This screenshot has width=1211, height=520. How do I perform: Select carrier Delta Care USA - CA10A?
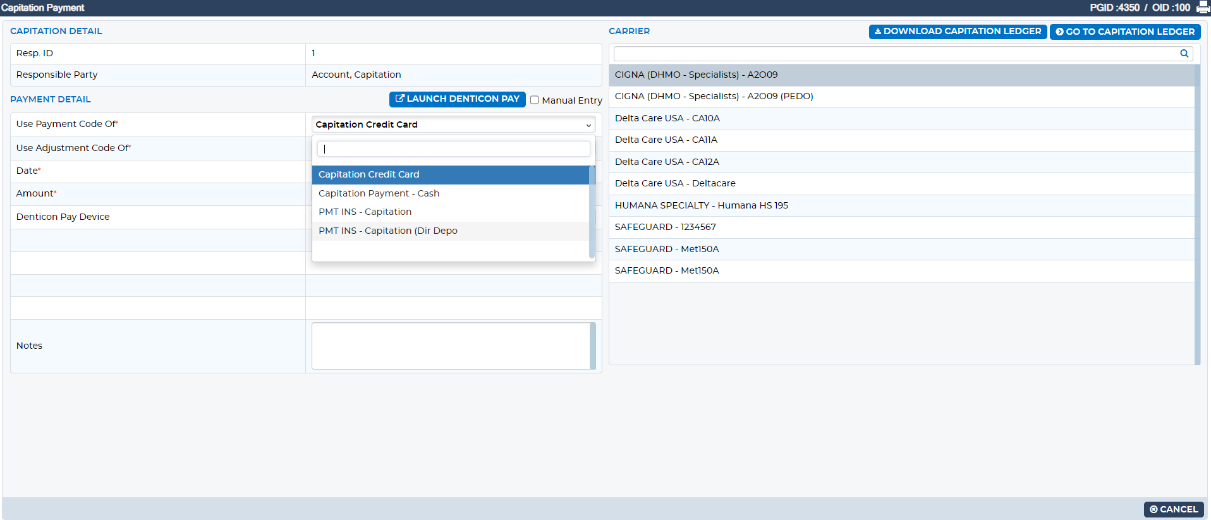(x=901, y=118)
